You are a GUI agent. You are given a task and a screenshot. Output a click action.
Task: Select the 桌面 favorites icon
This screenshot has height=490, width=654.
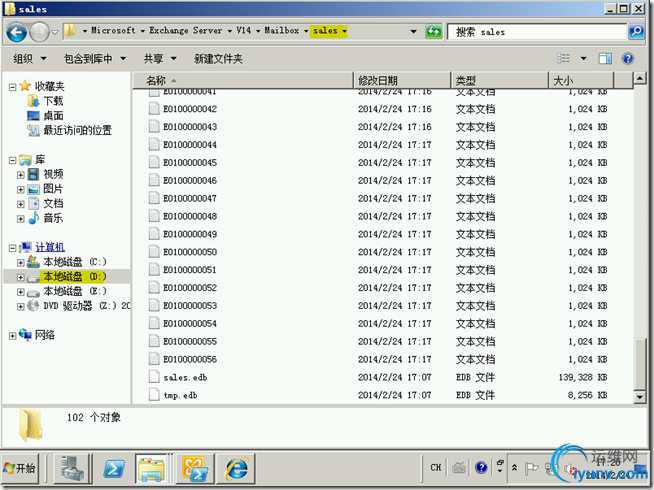33,116
